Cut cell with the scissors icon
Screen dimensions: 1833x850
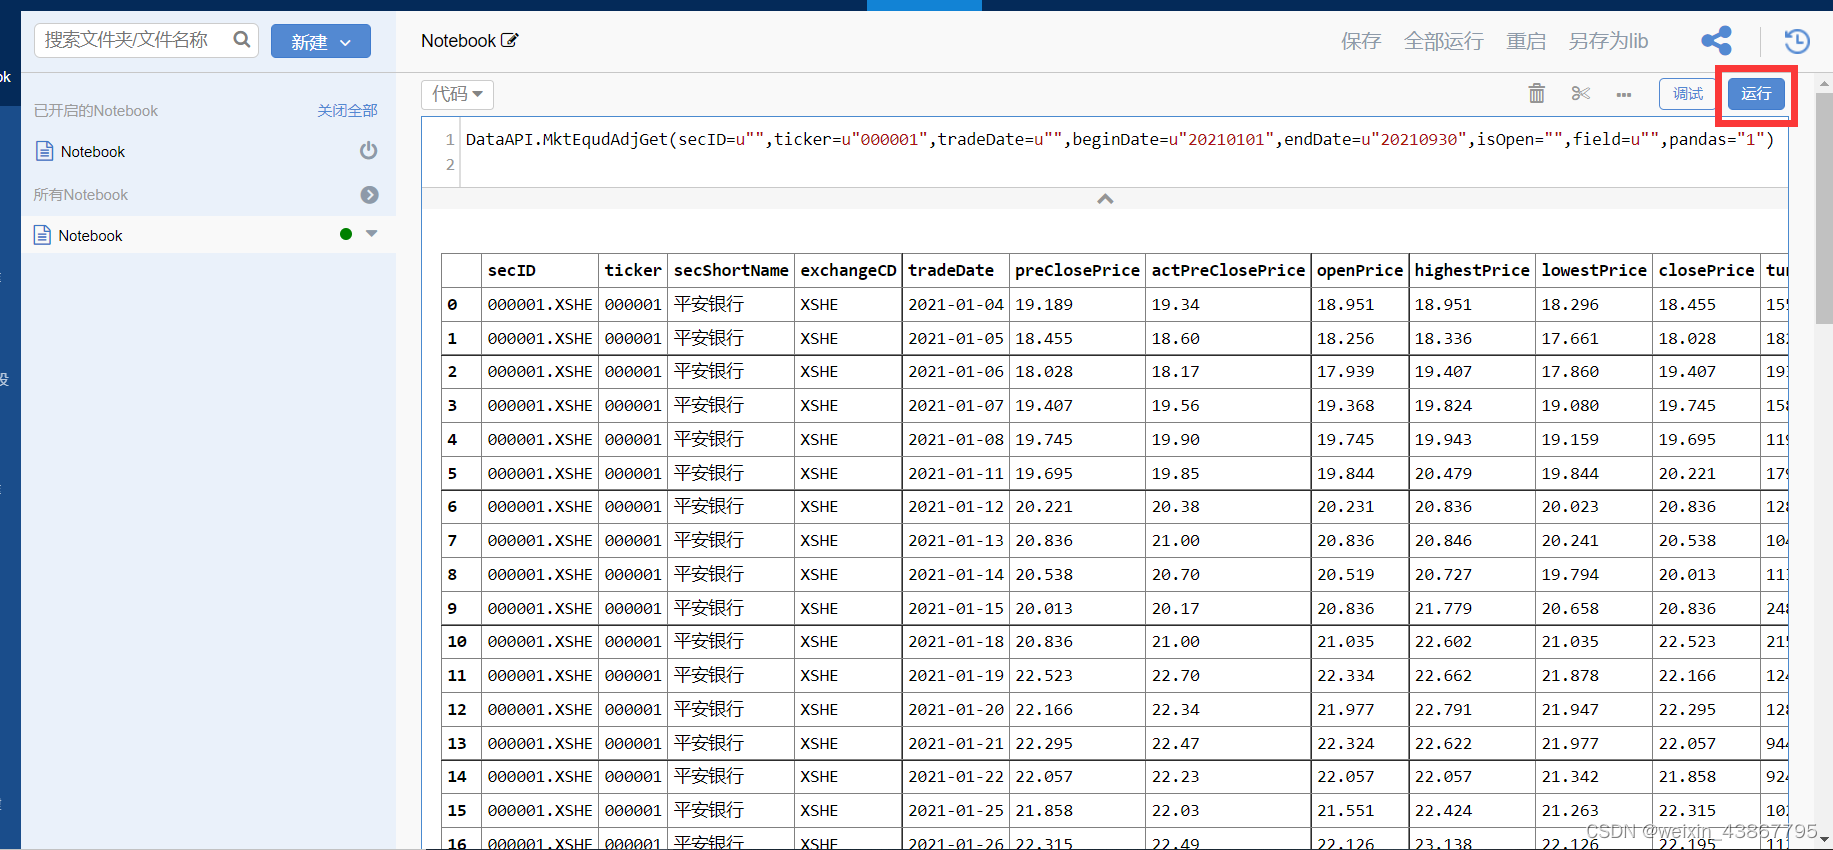pyautogui.click(x=1581, y=93)
